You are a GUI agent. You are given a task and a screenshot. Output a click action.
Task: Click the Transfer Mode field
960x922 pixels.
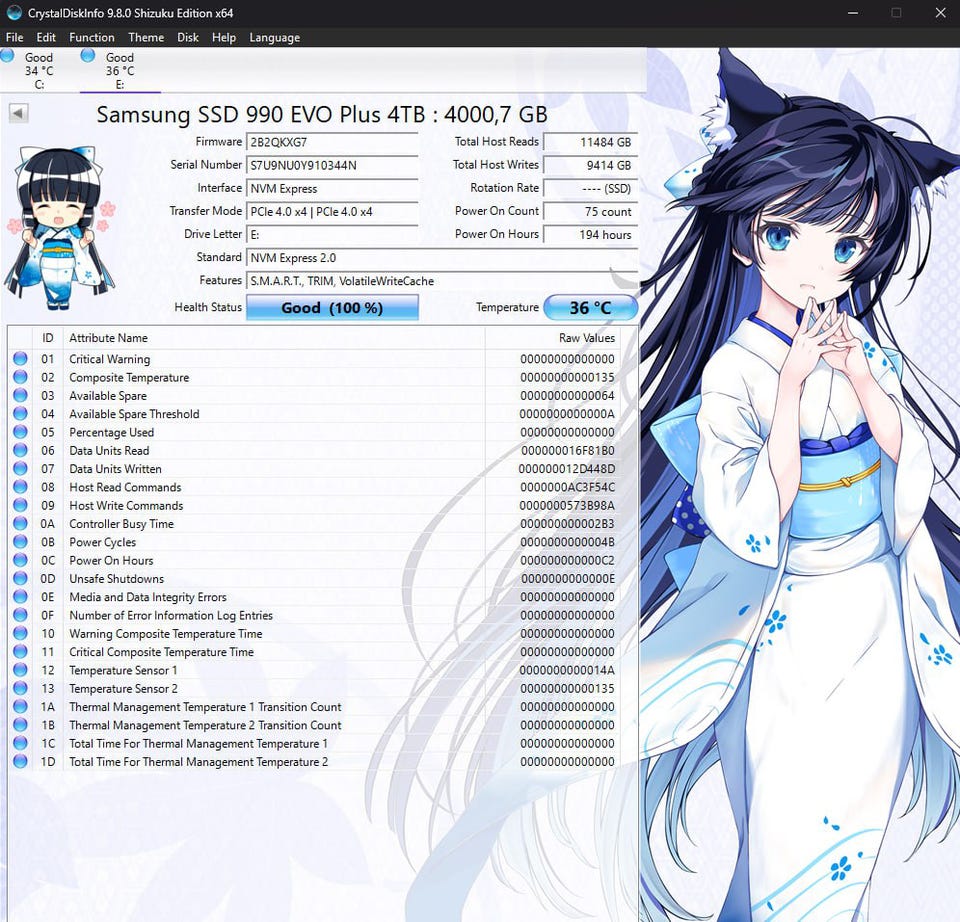[x=332, y=212]
